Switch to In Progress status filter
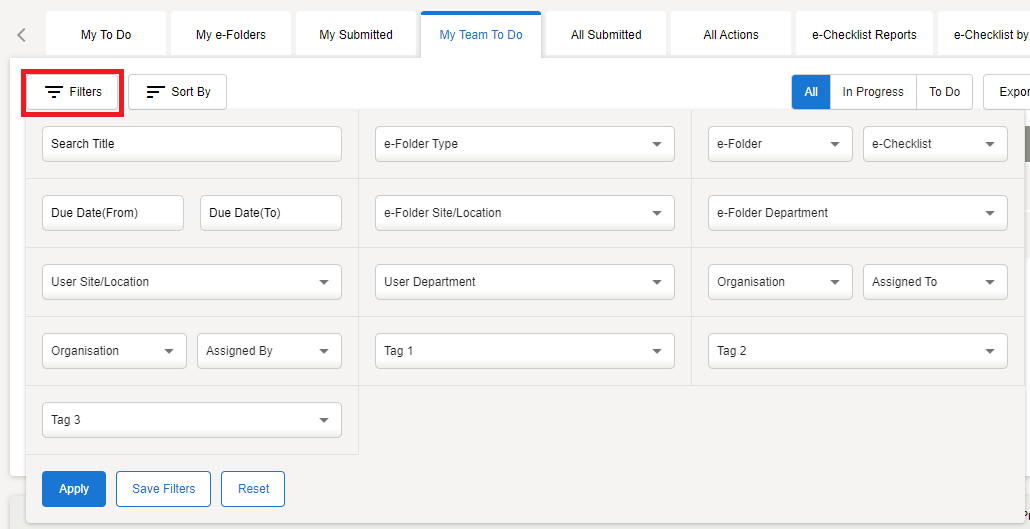1030x529 pixels. click(x=872, y=92)
